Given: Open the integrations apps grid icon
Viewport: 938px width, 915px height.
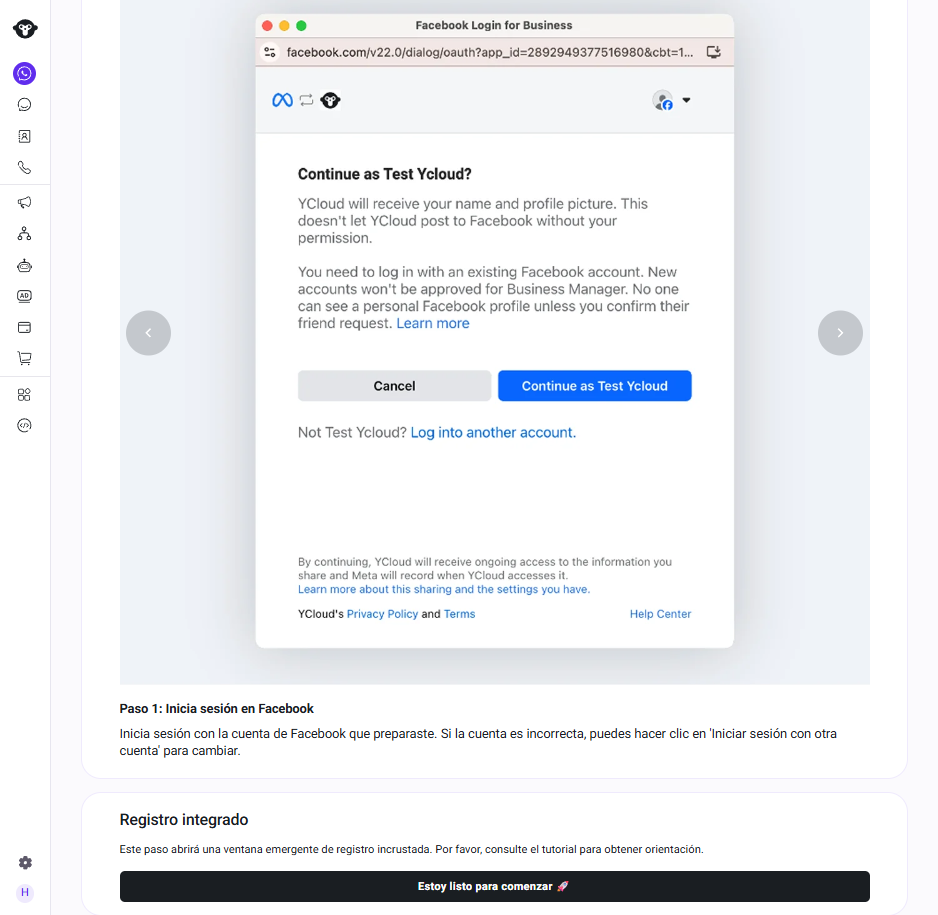Looking at the screenshot, I should click(x=25, y=395).
